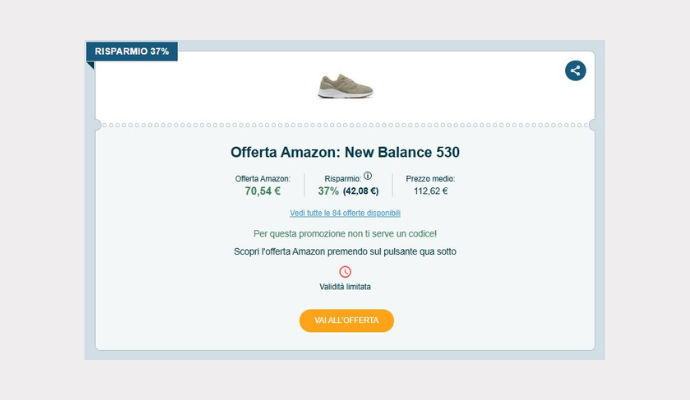Click the red clock validity icon
This screenshot has width=690, height=400.
point(345,272)
